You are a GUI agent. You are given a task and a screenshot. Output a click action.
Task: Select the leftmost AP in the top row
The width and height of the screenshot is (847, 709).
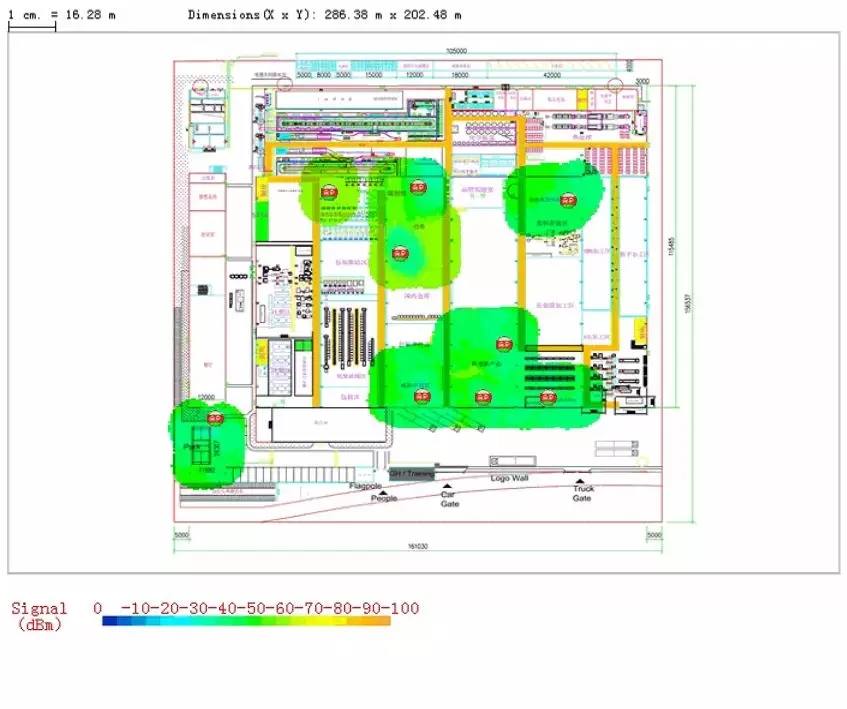pos(328,190)
